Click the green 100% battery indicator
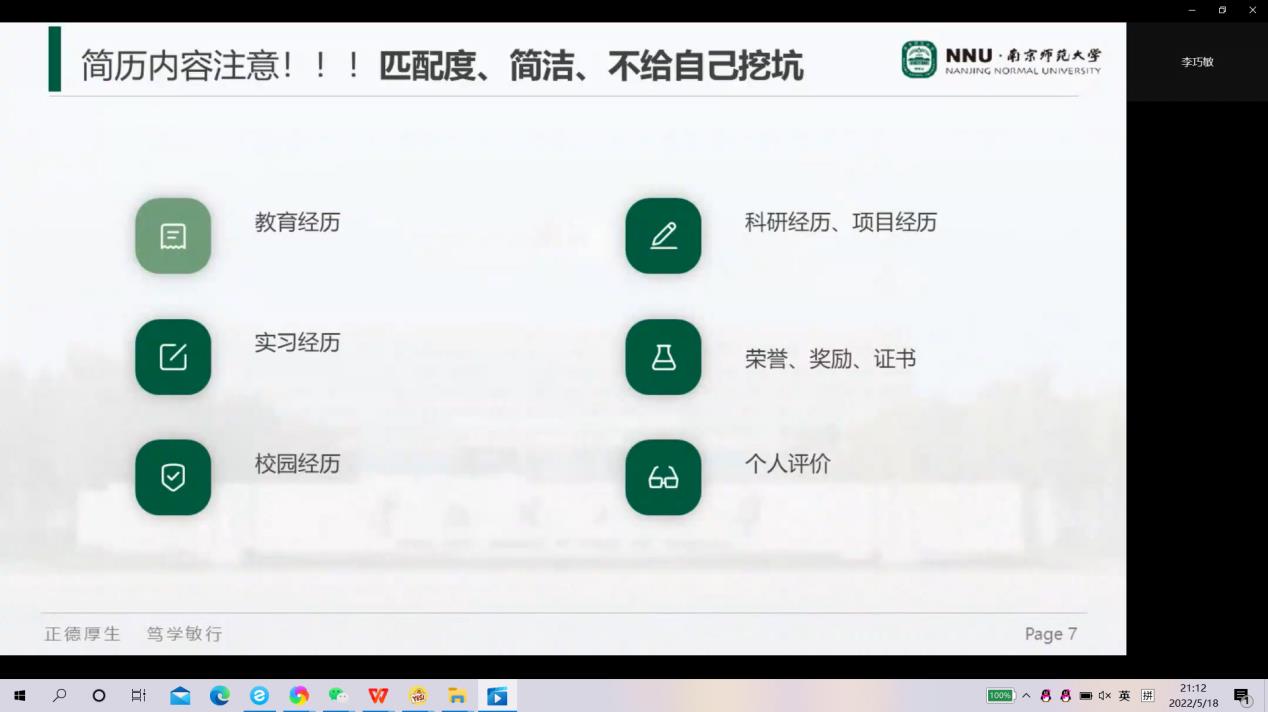Screen dimensions: 1268x712 tap(1001, 696)
